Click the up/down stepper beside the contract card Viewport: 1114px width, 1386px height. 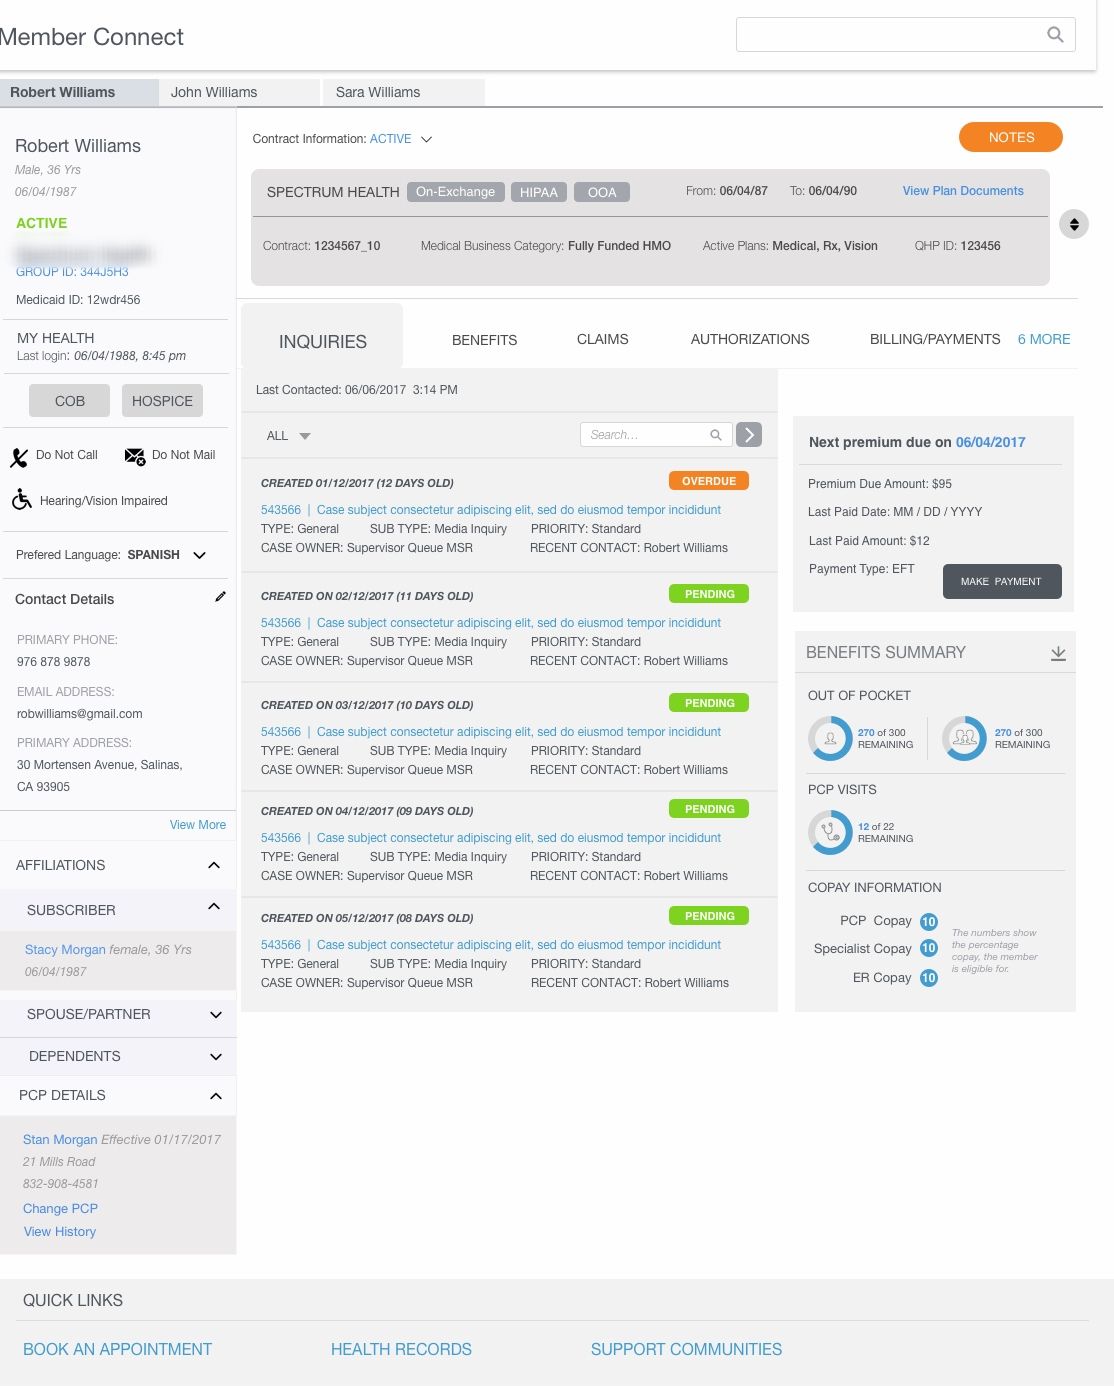(x=1074, y=224)
